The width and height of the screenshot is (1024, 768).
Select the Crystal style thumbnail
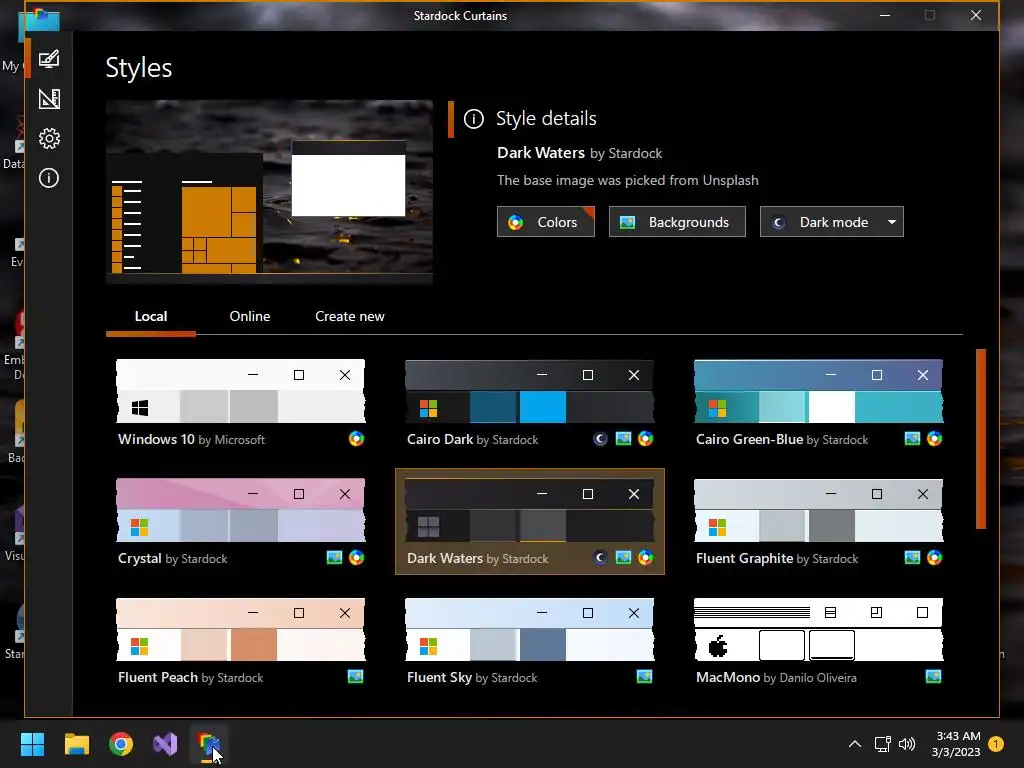point(240,509)
